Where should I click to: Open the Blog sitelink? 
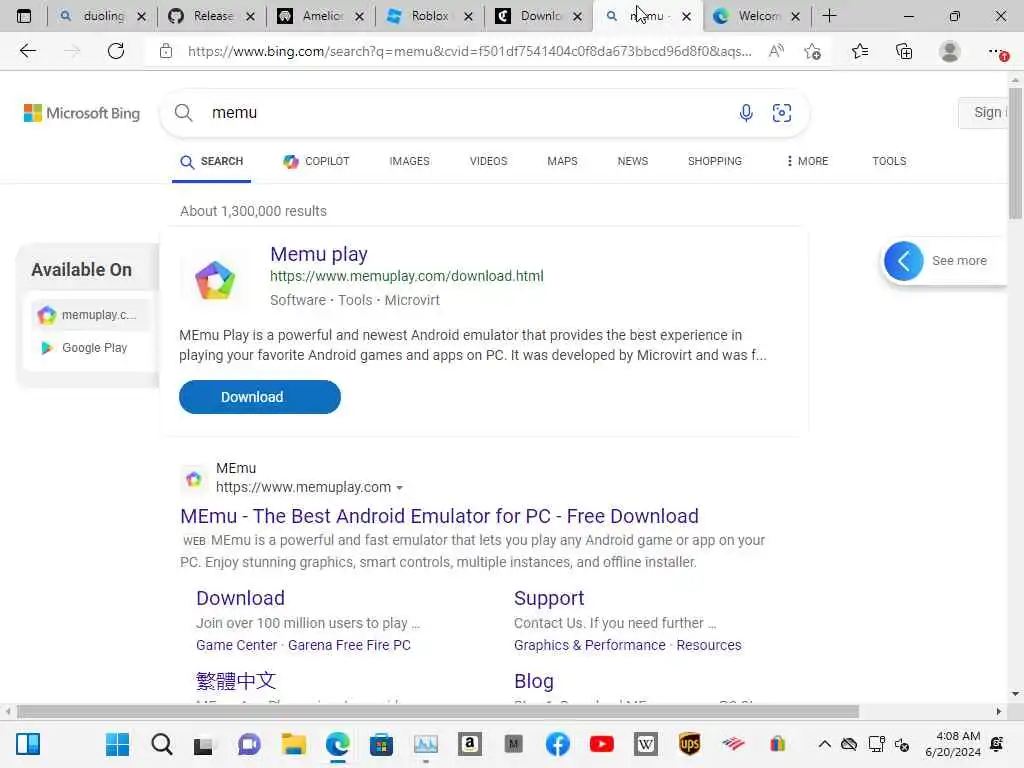(x=534, y=681)
